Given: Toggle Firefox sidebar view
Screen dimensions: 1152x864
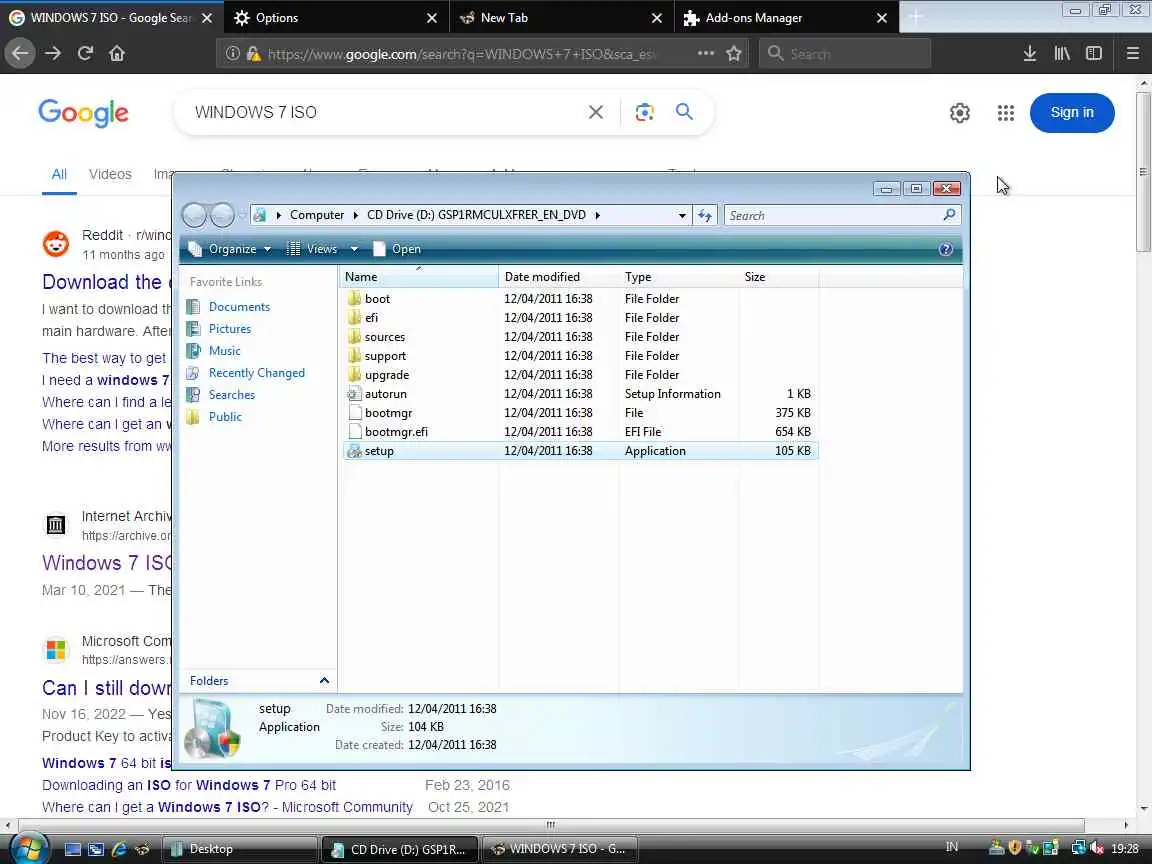Looking at the screenshot, I should point(1094,53).
